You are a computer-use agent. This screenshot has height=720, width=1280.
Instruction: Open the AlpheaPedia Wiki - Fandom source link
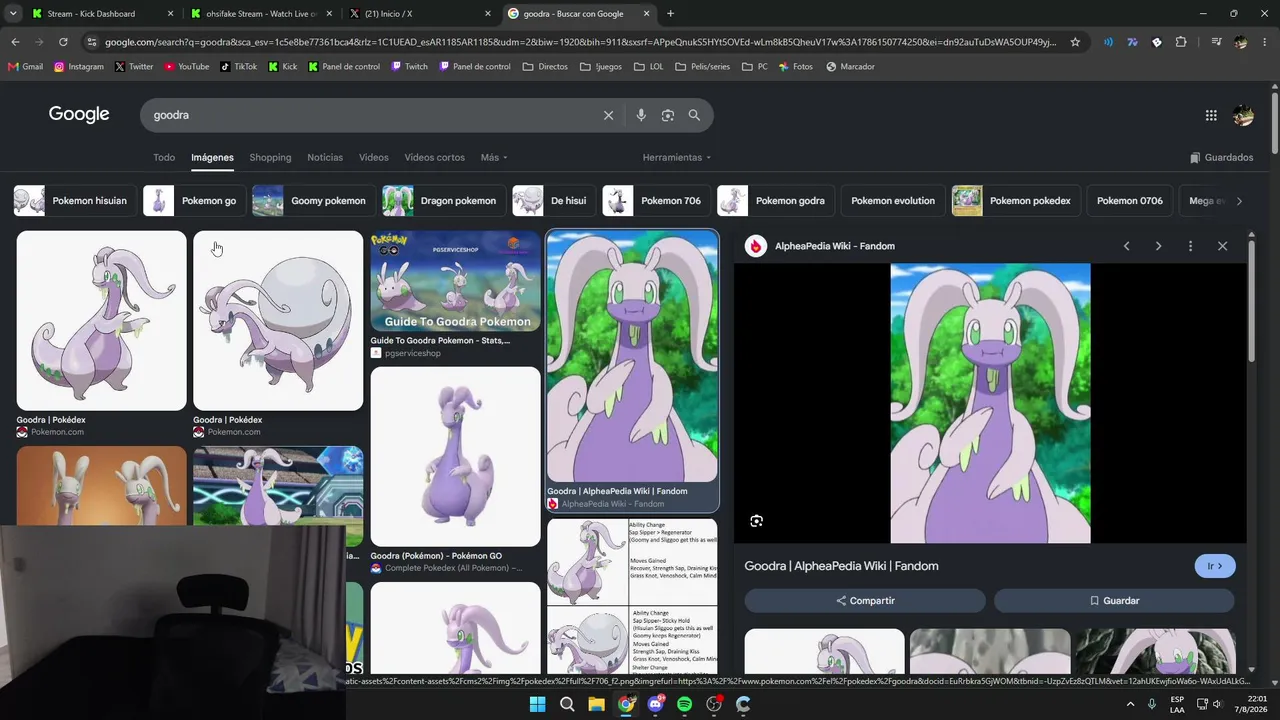[835, 246]
